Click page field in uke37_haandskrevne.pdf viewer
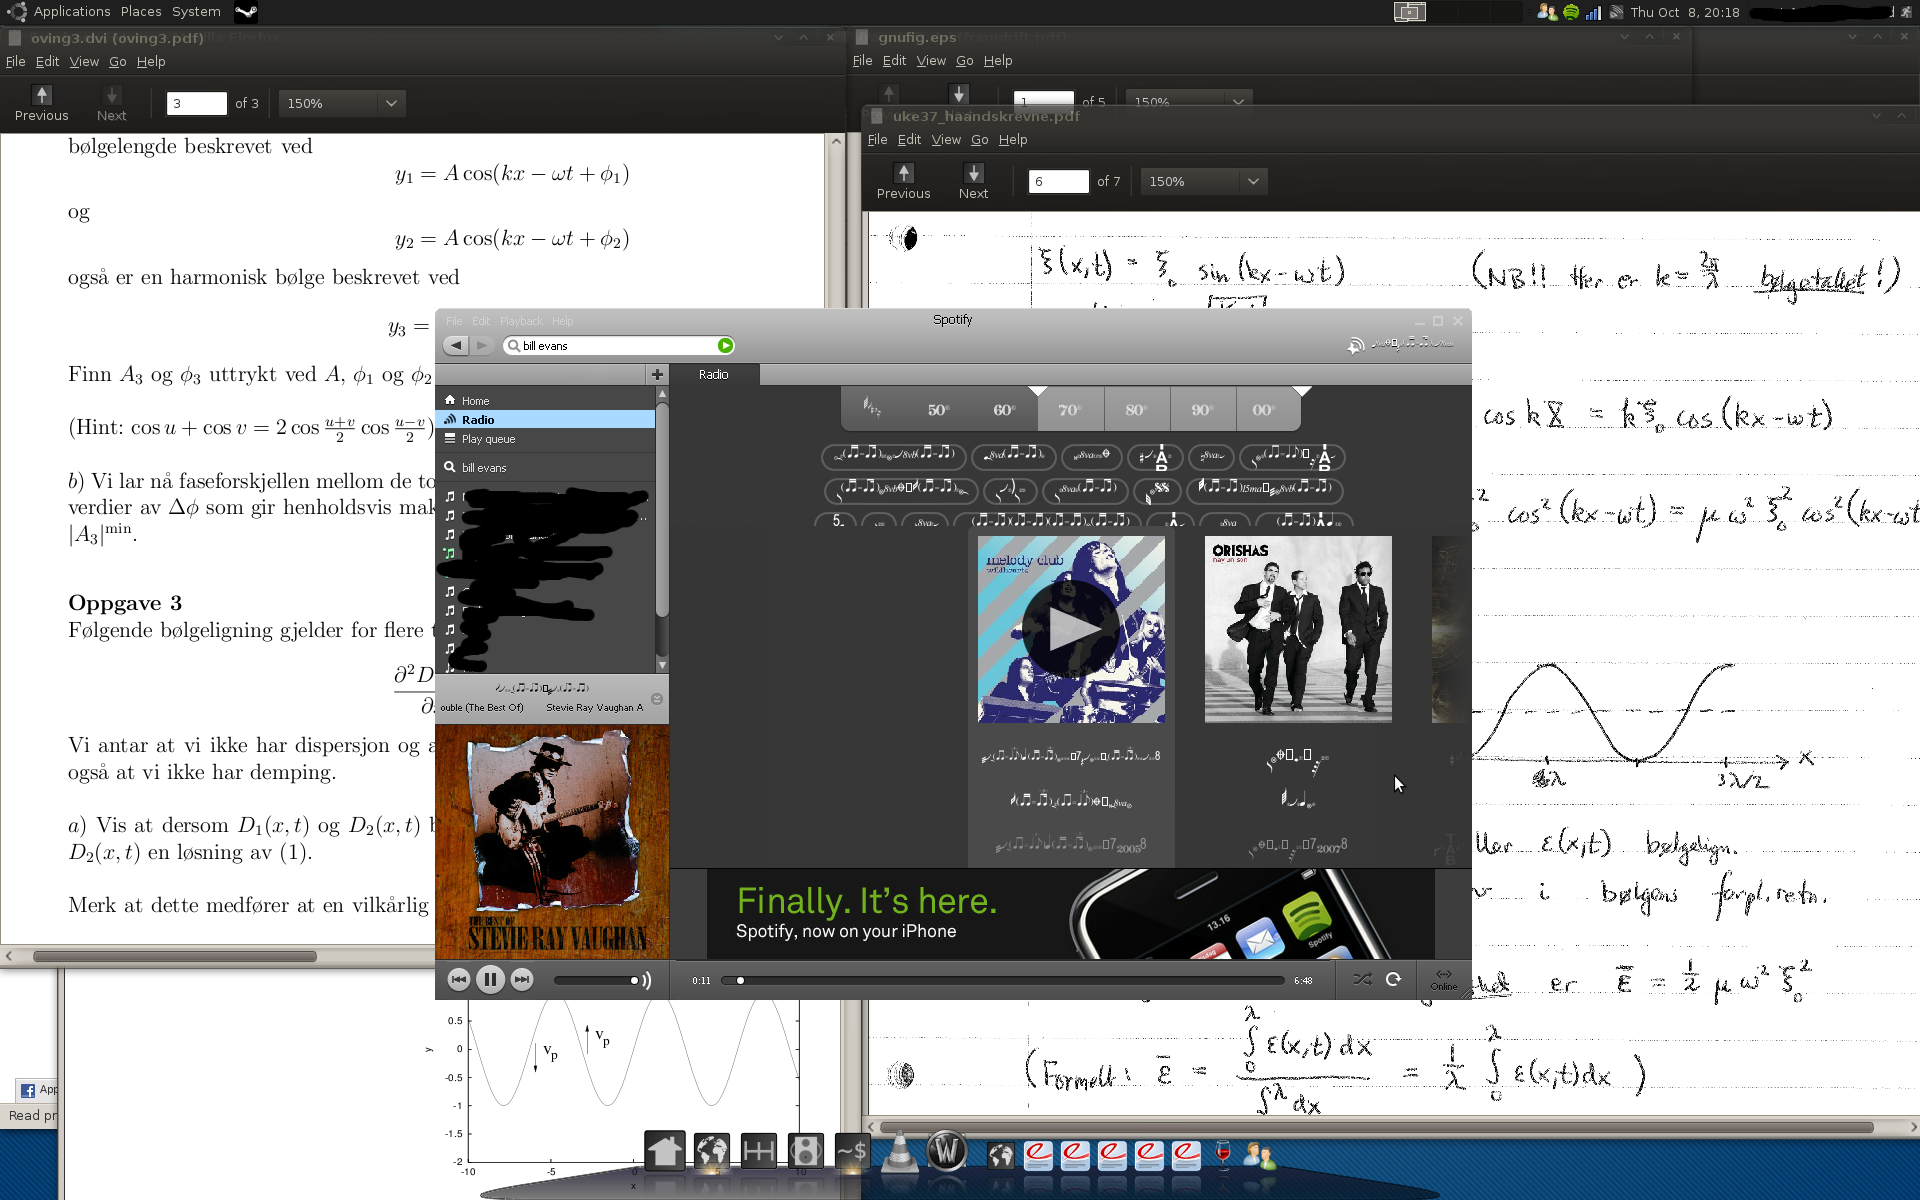Image resolution: width=1920 pixels, height=1200 pixels. pos(1059,181)
